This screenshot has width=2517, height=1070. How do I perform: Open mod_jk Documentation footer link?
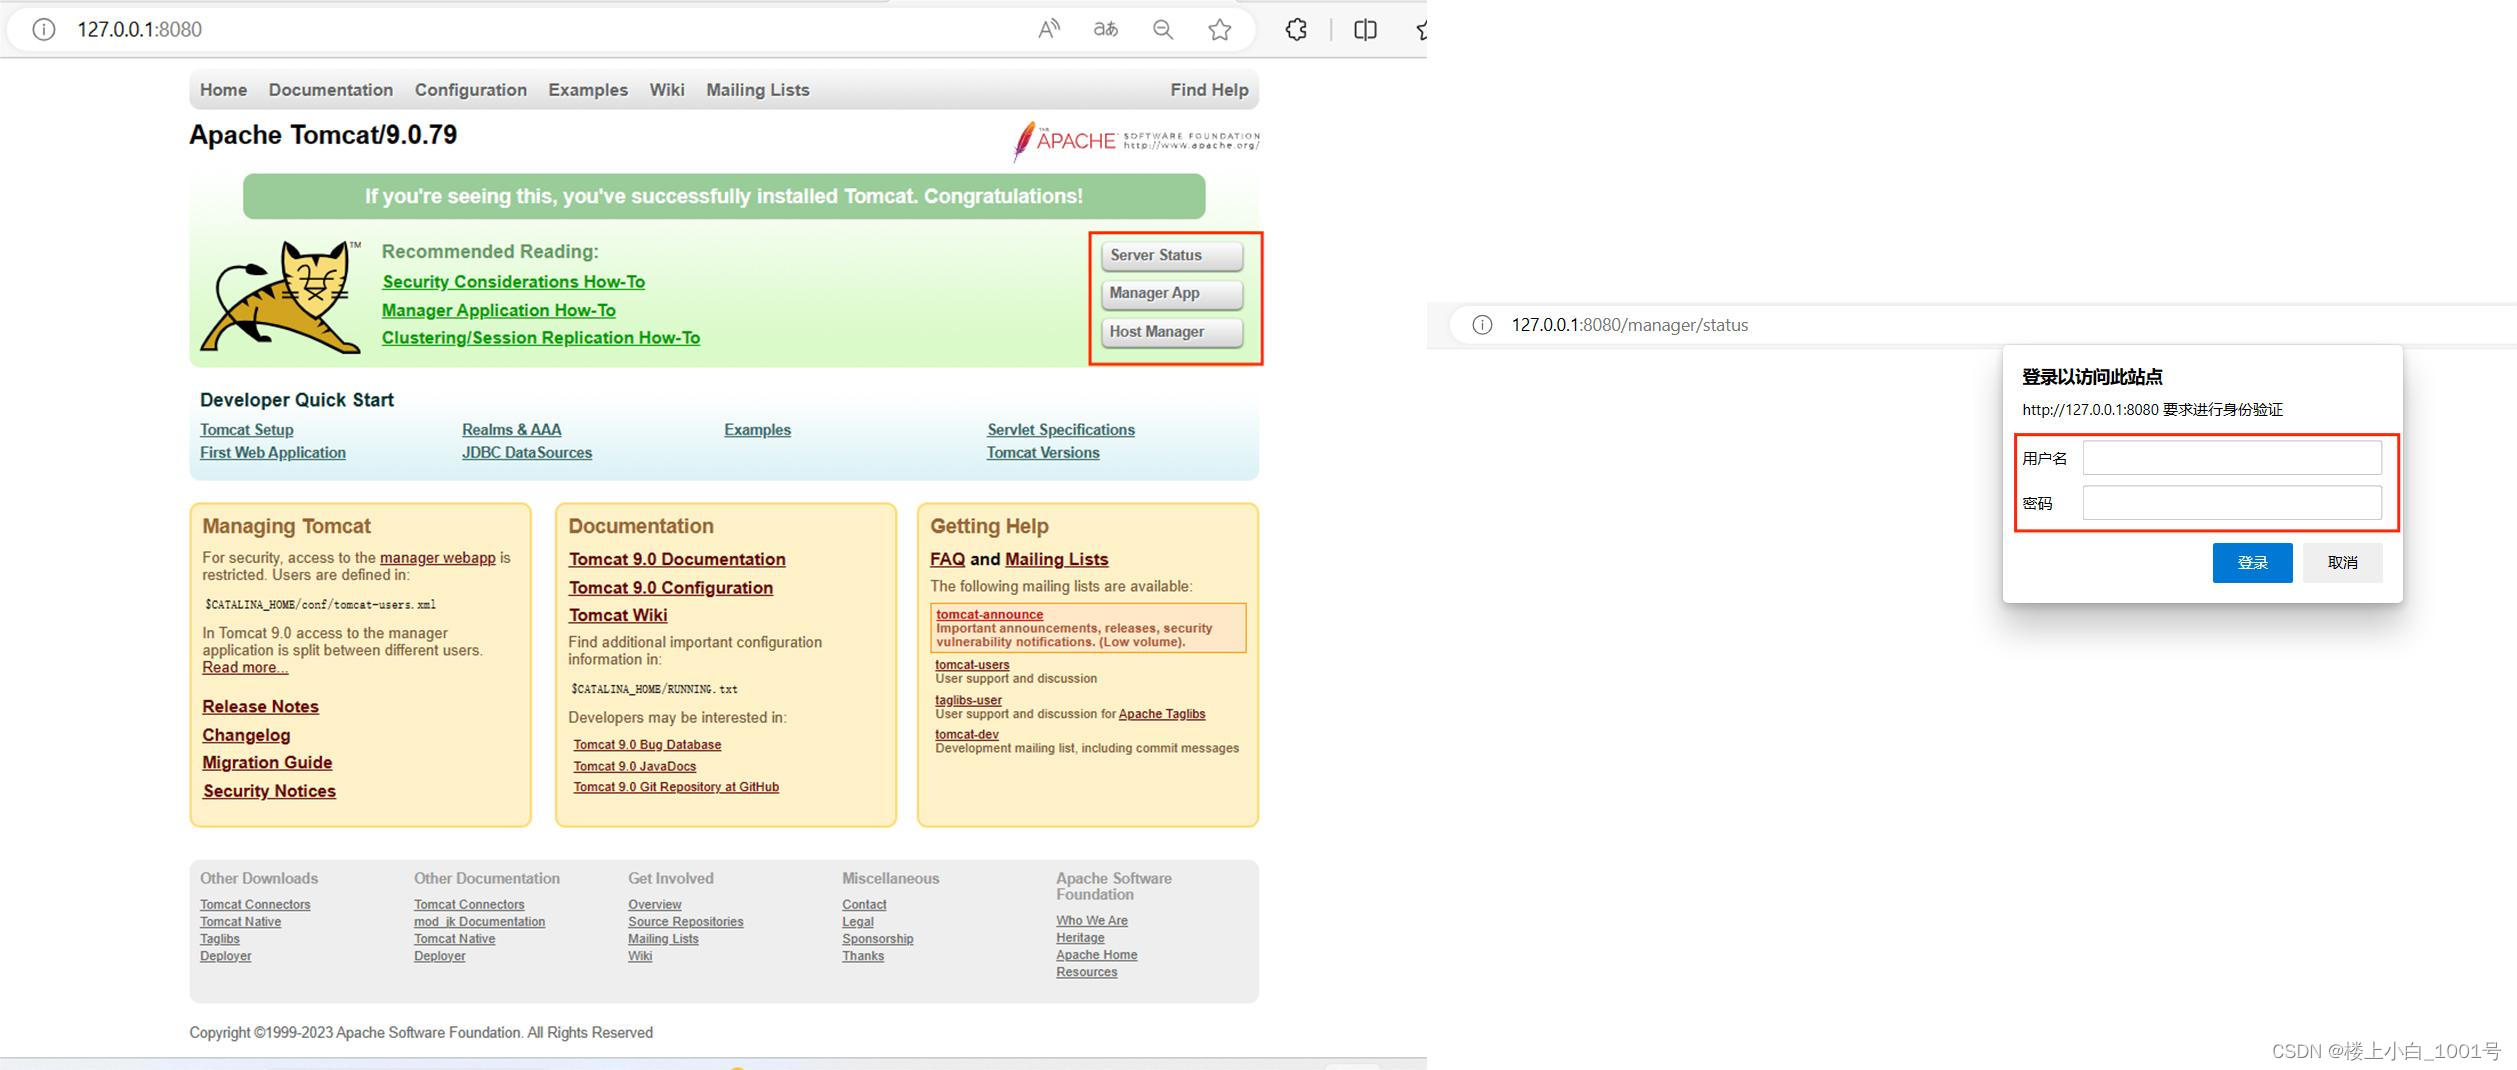pos(480,922)
